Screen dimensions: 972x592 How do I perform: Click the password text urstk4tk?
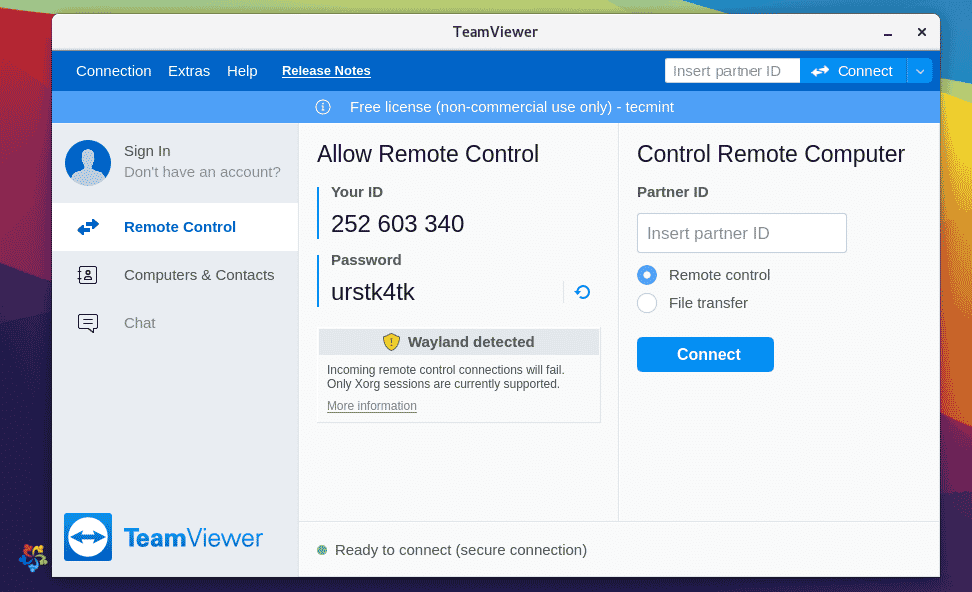[373, 292]
